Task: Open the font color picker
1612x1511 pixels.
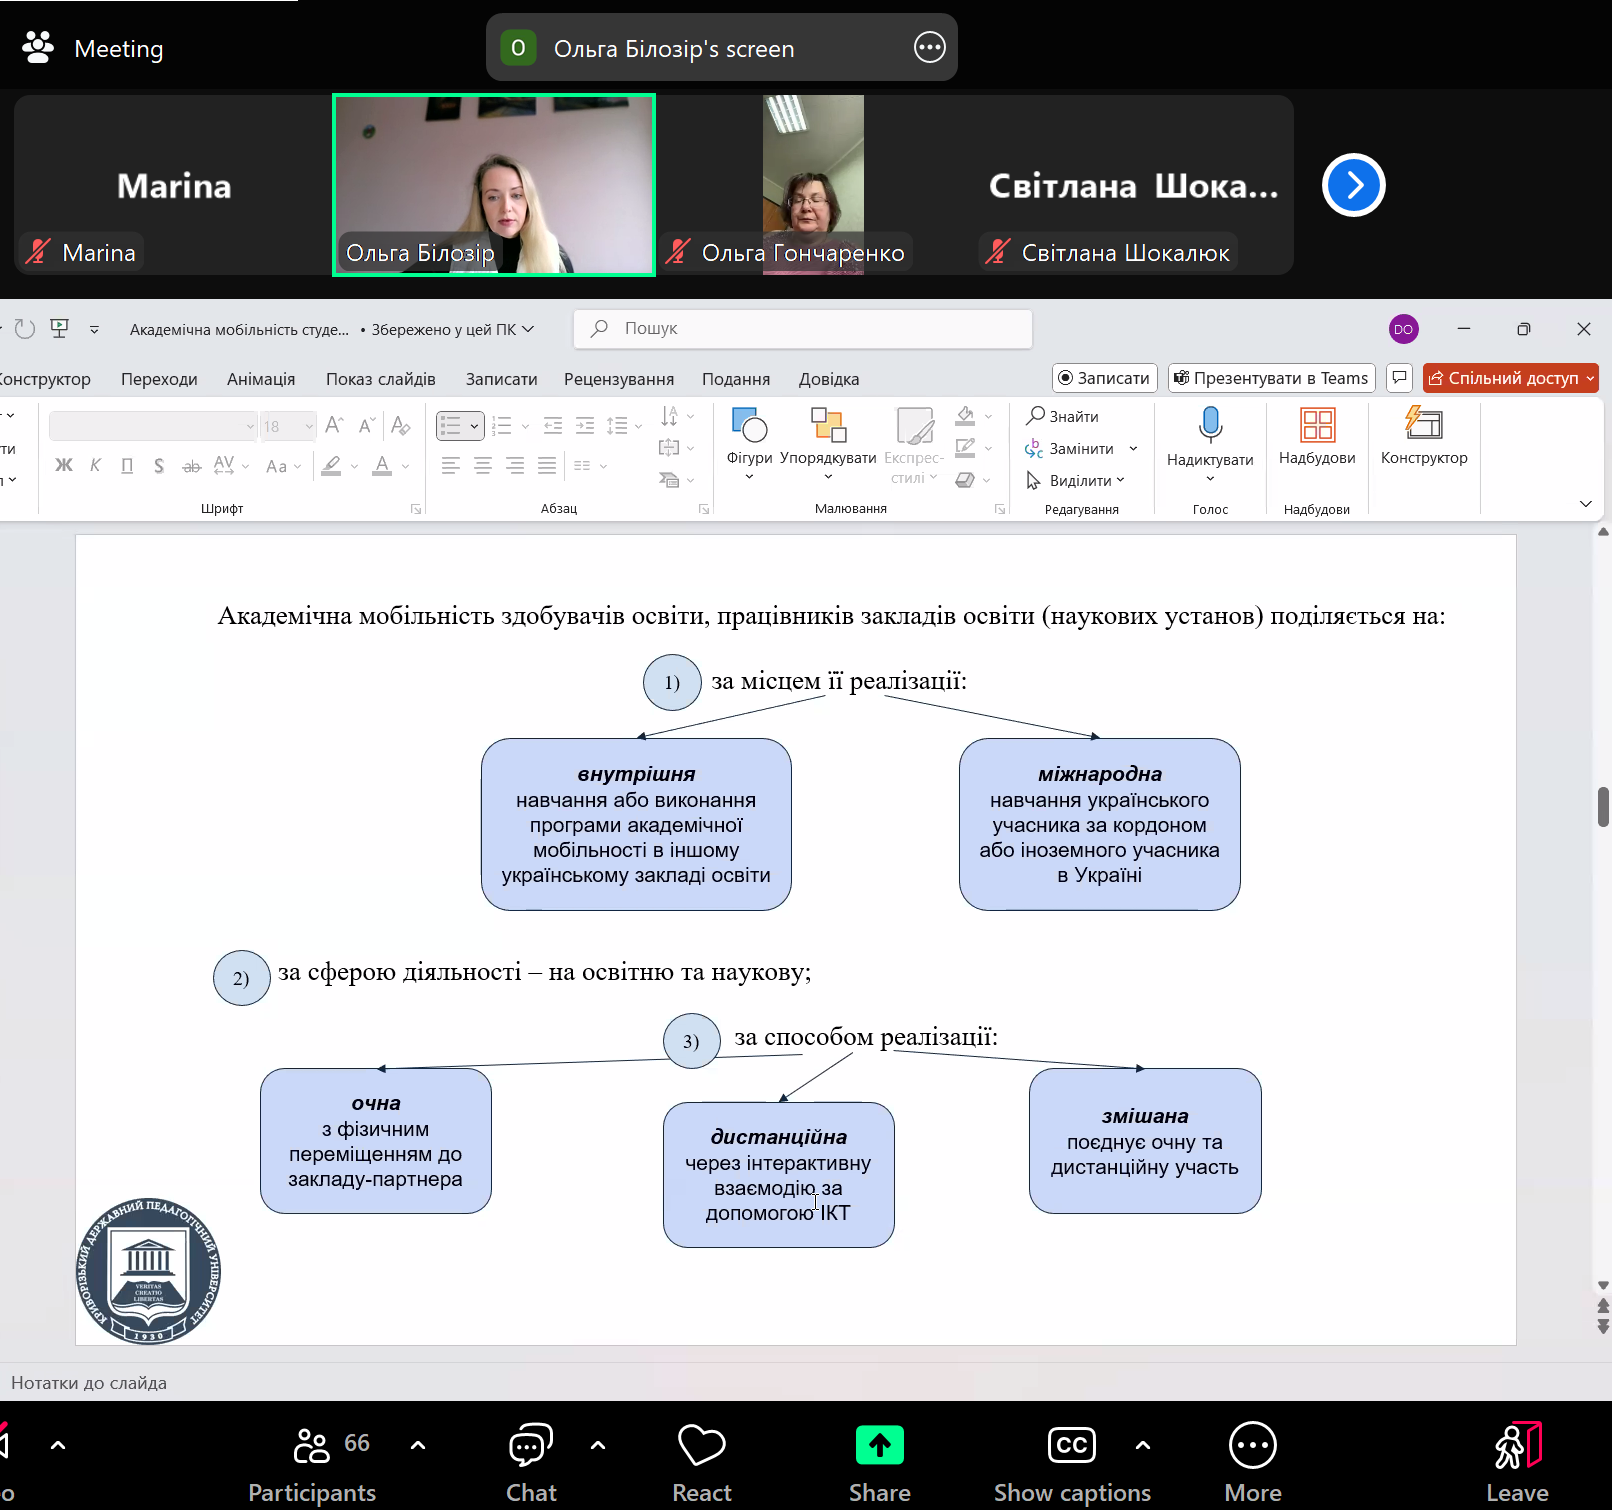Action: (404, 466)
